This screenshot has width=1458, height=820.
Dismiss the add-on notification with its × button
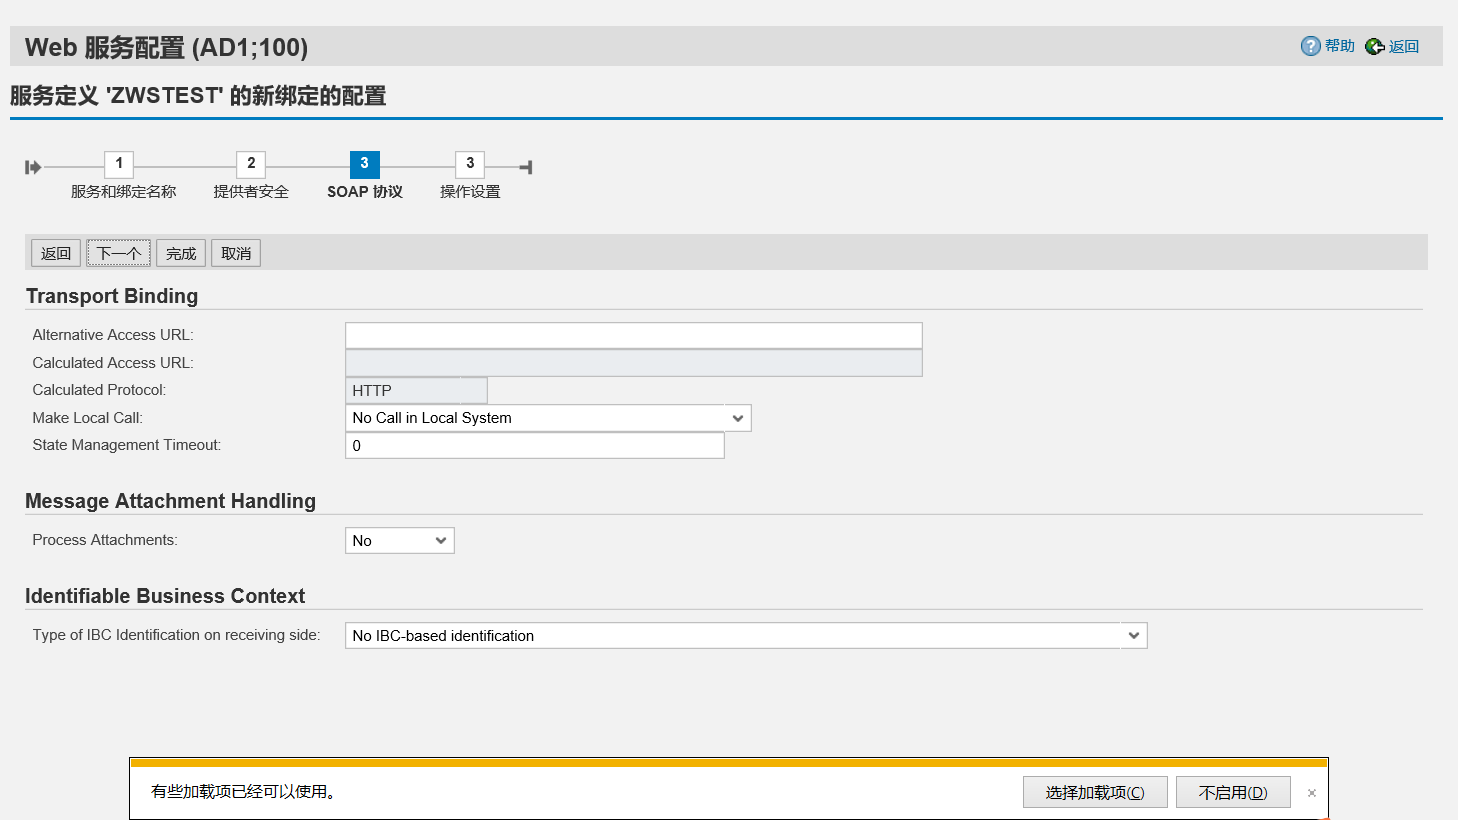pos(1311,792)
